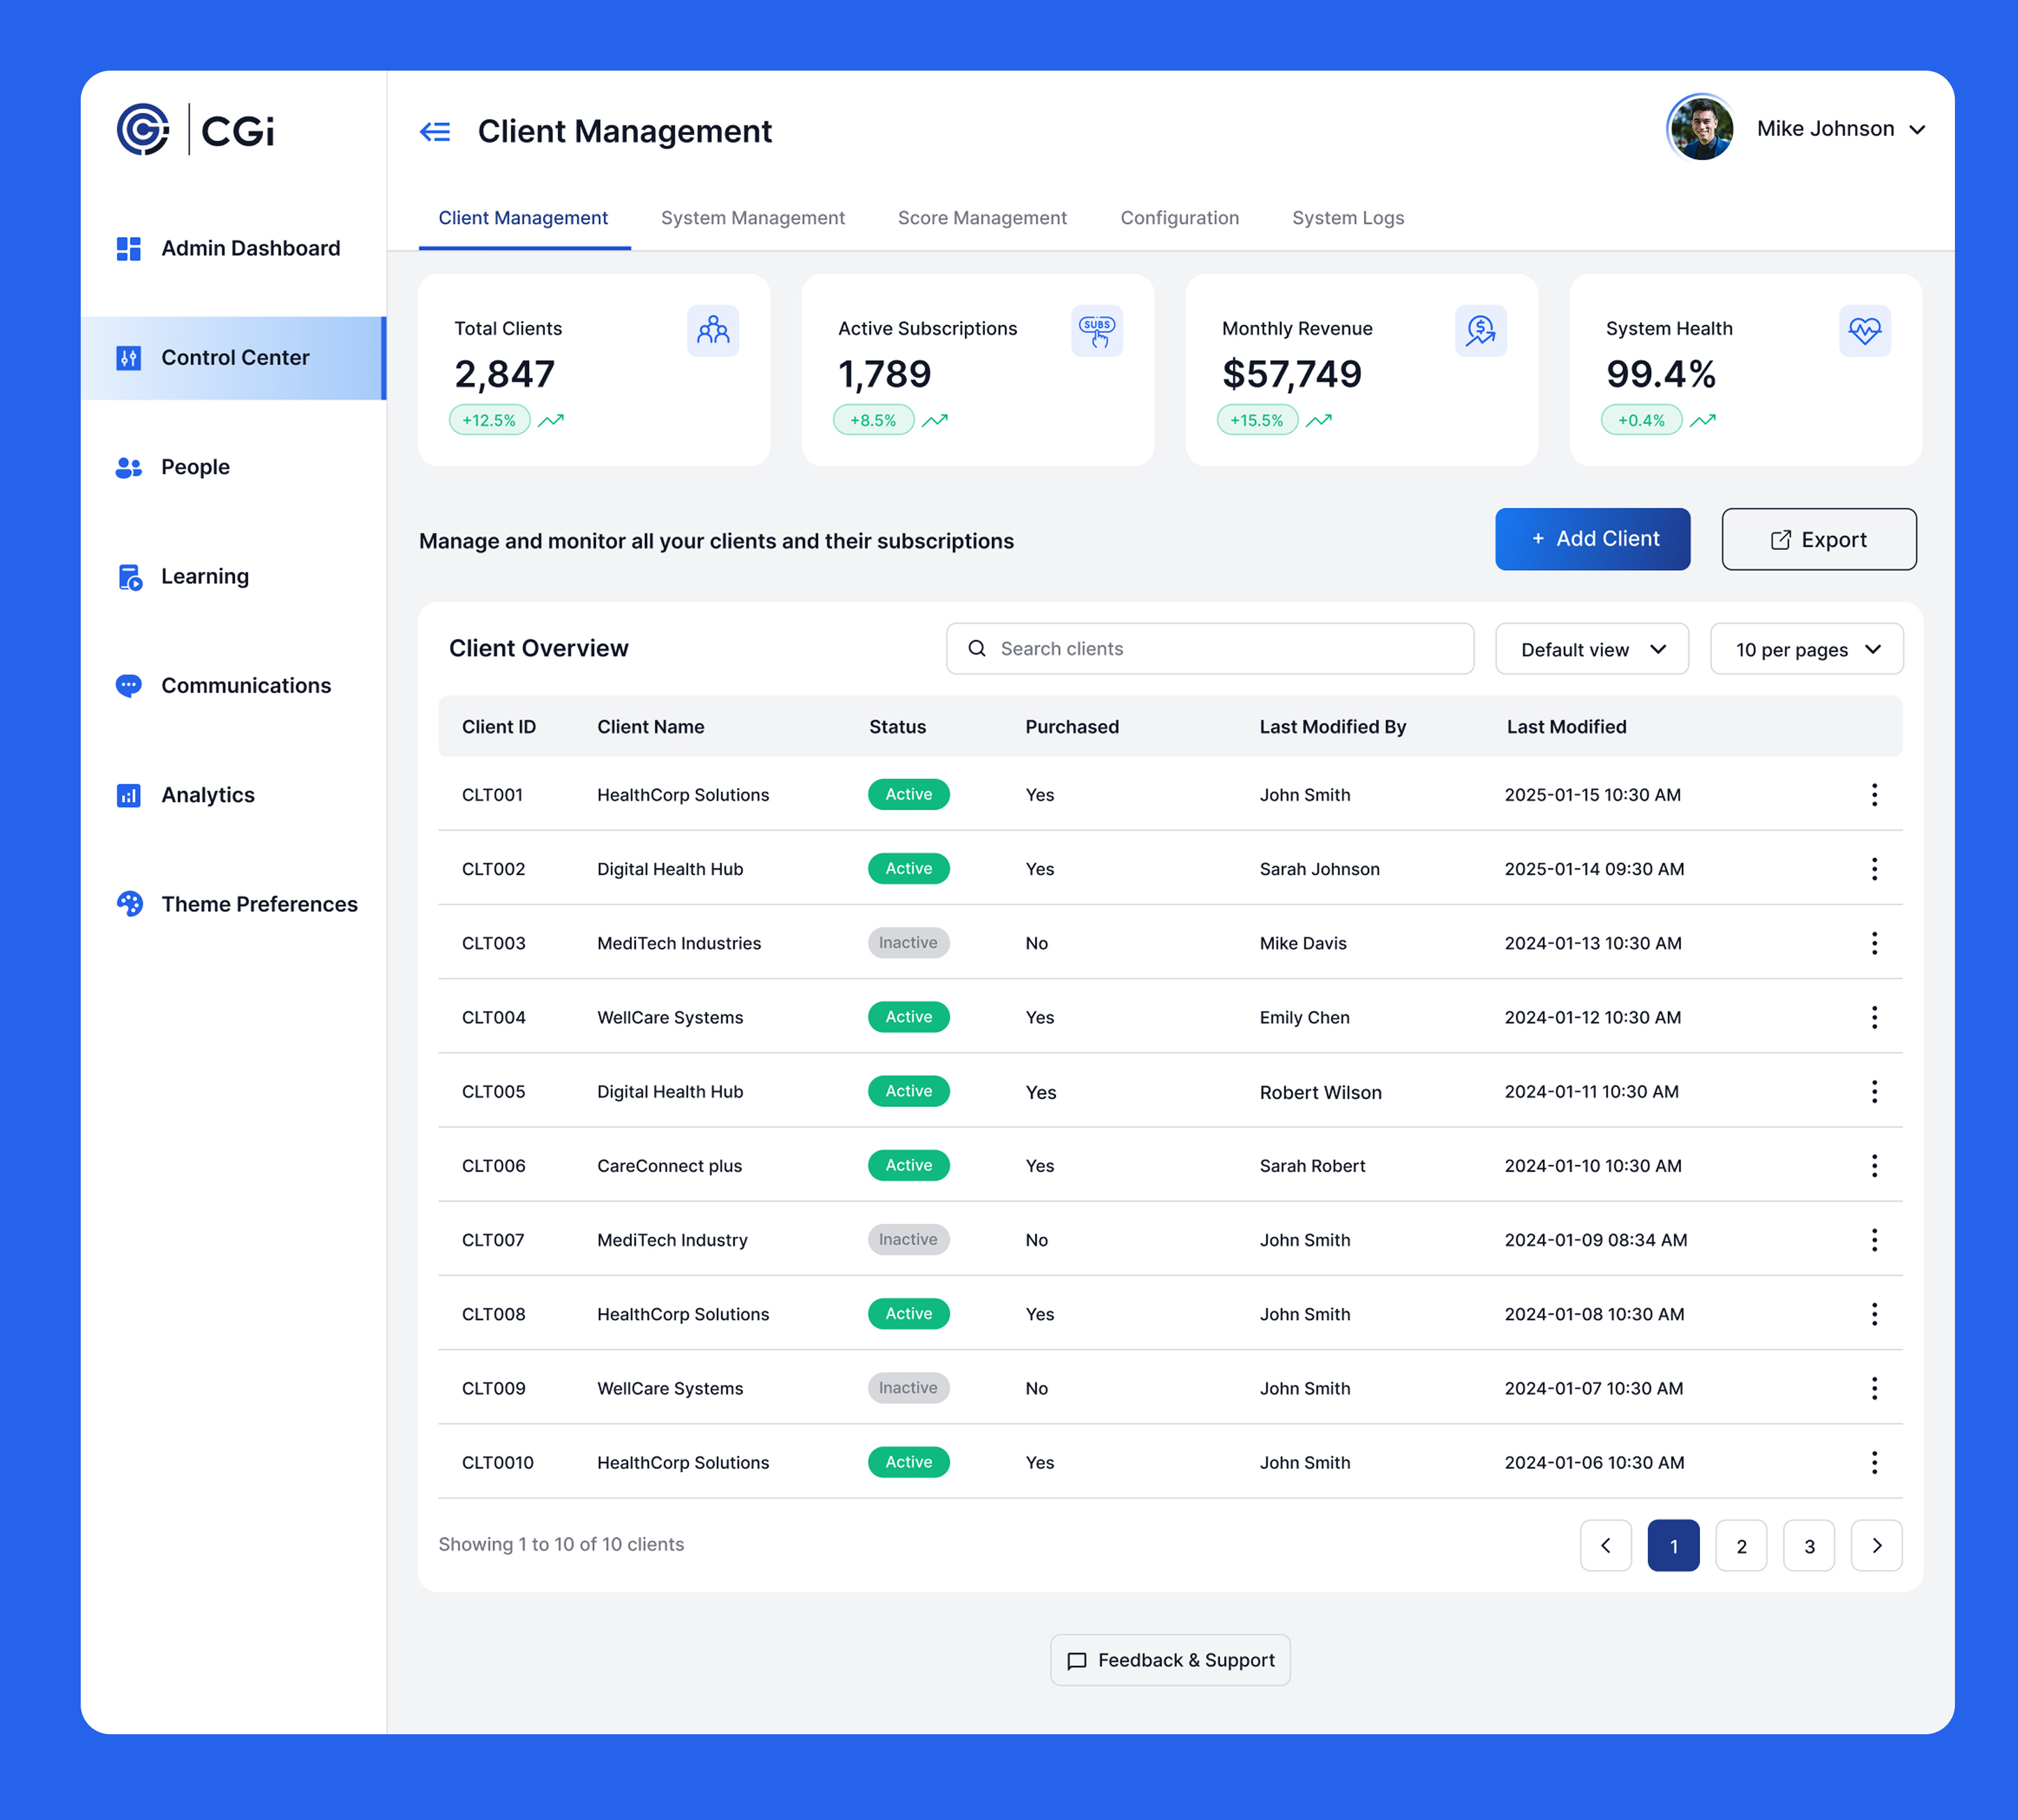This screenshot has width=2018, height=1820.
Task: Select the Analytics sidebar icon
Action: (128, 795)
